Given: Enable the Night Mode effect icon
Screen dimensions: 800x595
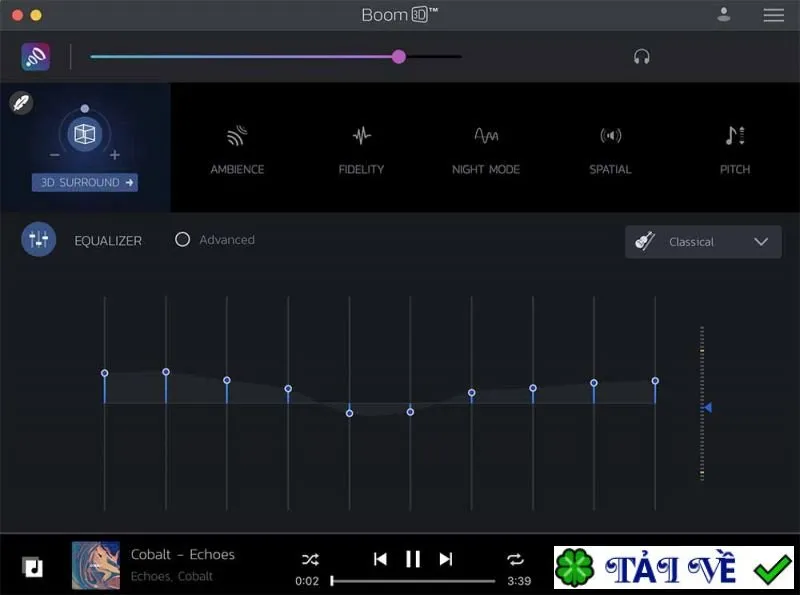Looking at the screenshot, I should coord(486,136).
